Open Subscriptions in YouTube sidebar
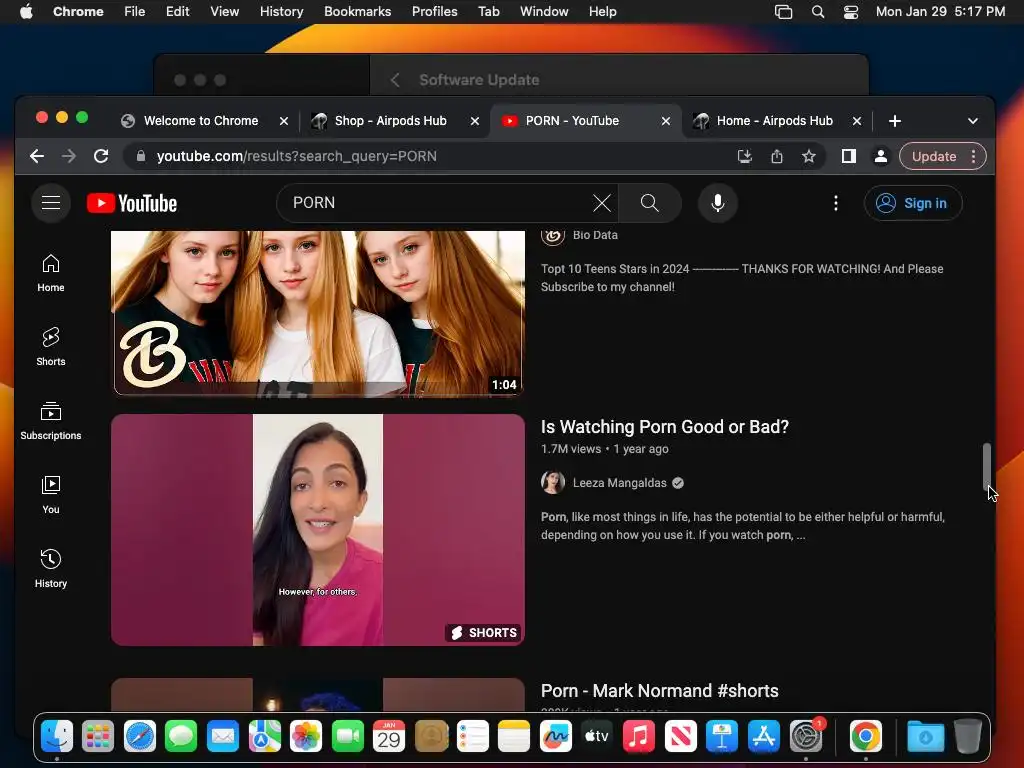This screenshot has width=1024, height=768. (51, 421)
